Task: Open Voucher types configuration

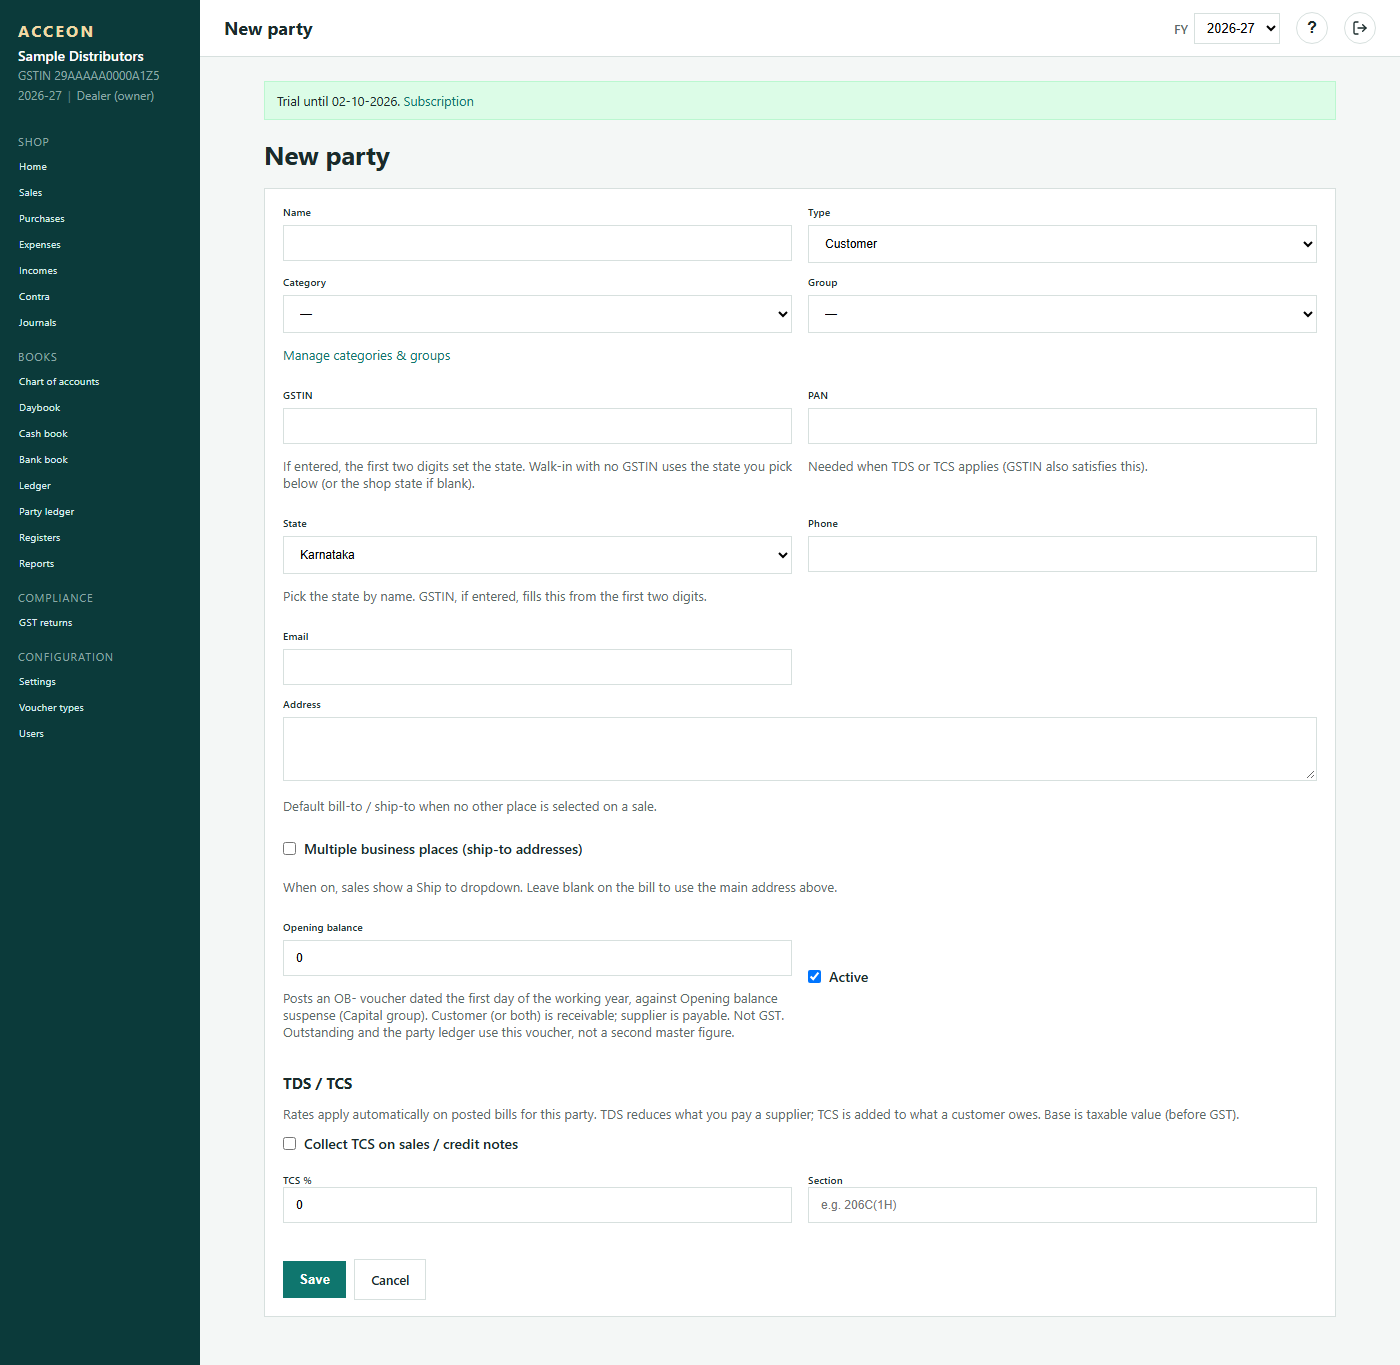Action: 51,708
